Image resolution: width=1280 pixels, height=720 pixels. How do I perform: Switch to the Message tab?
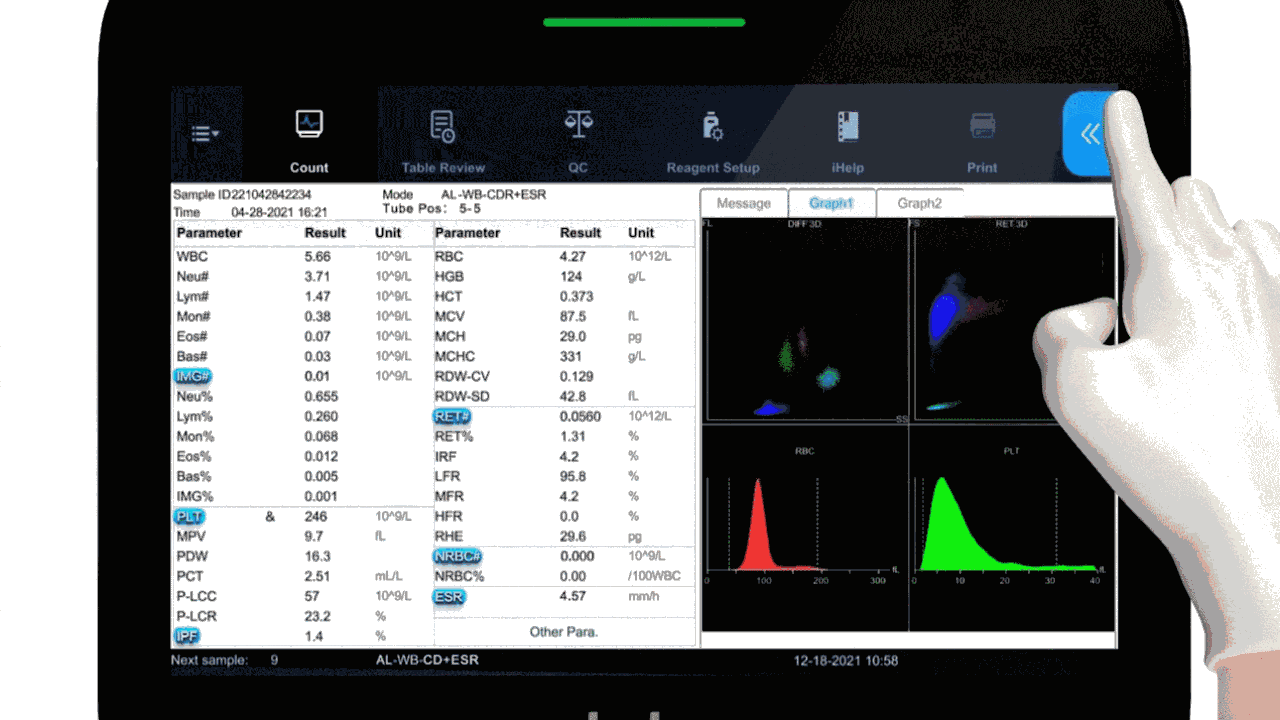pos(744,203)
